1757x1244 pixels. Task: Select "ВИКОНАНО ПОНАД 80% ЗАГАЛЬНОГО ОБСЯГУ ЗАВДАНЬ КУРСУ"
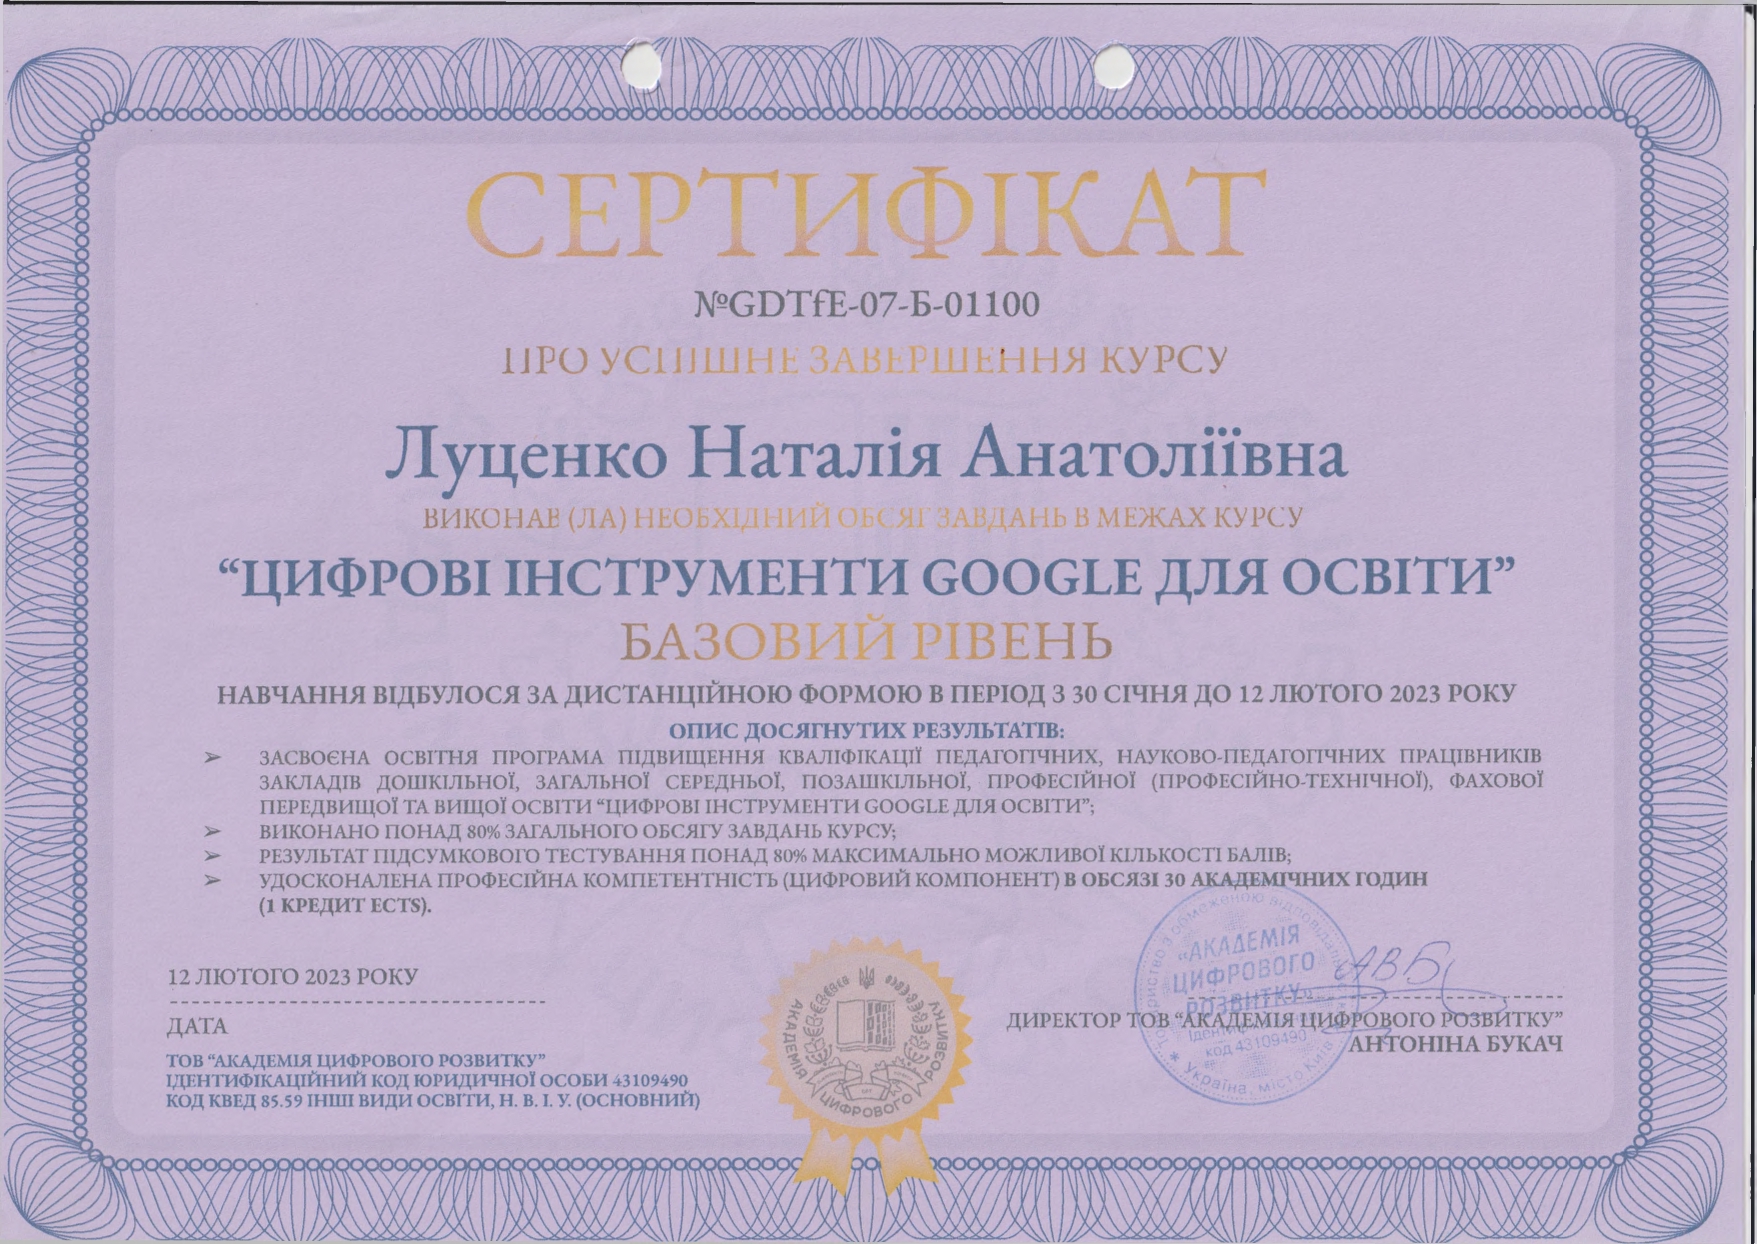pos(577,830)
